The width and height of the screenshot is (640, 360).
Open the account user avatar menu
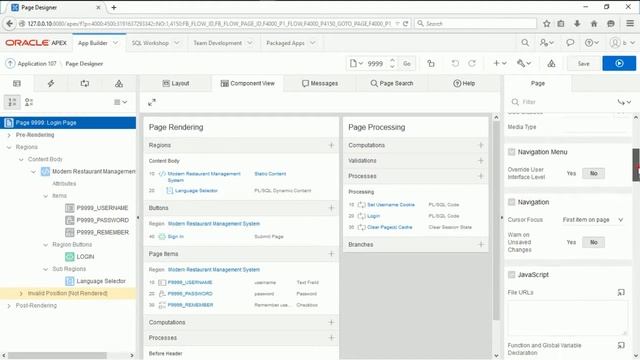[622, 42]
